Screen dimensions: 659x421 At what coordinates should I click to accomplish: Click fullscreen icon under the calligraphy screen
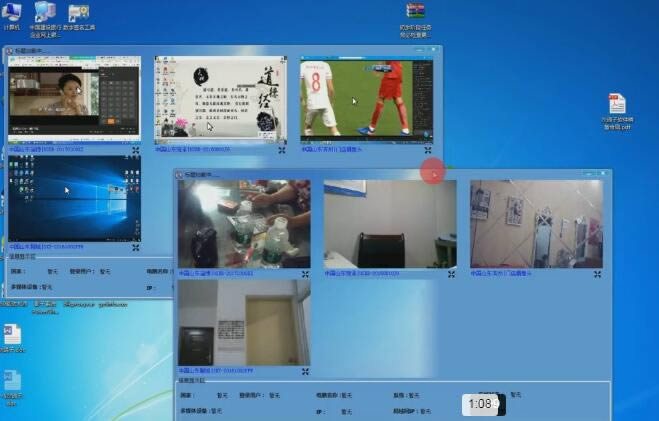(282, 150)
